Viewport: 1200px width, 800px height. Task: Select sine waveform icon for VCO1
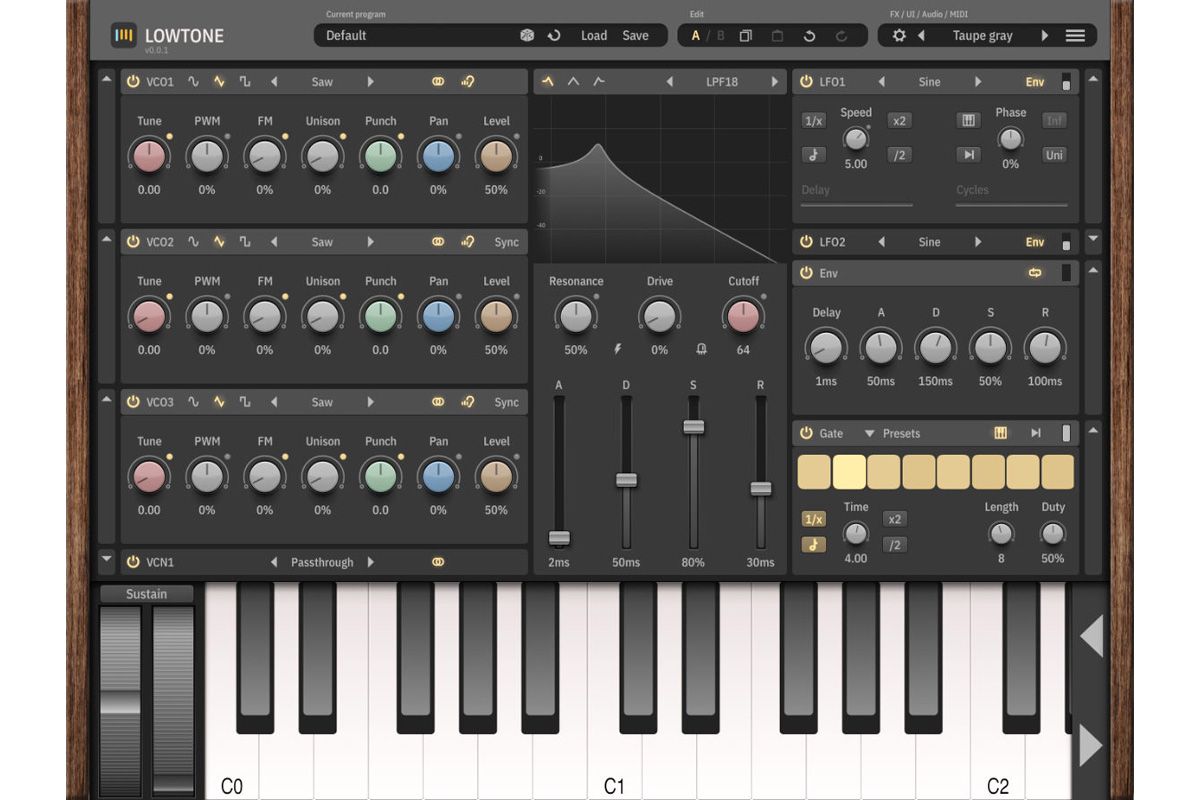[x=194, y=82]
